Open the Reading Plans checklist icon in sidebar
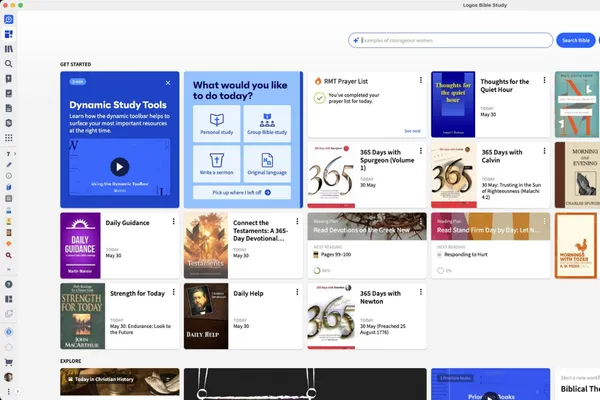The height and width of the screenshot is (400, 600). point(8,93)
